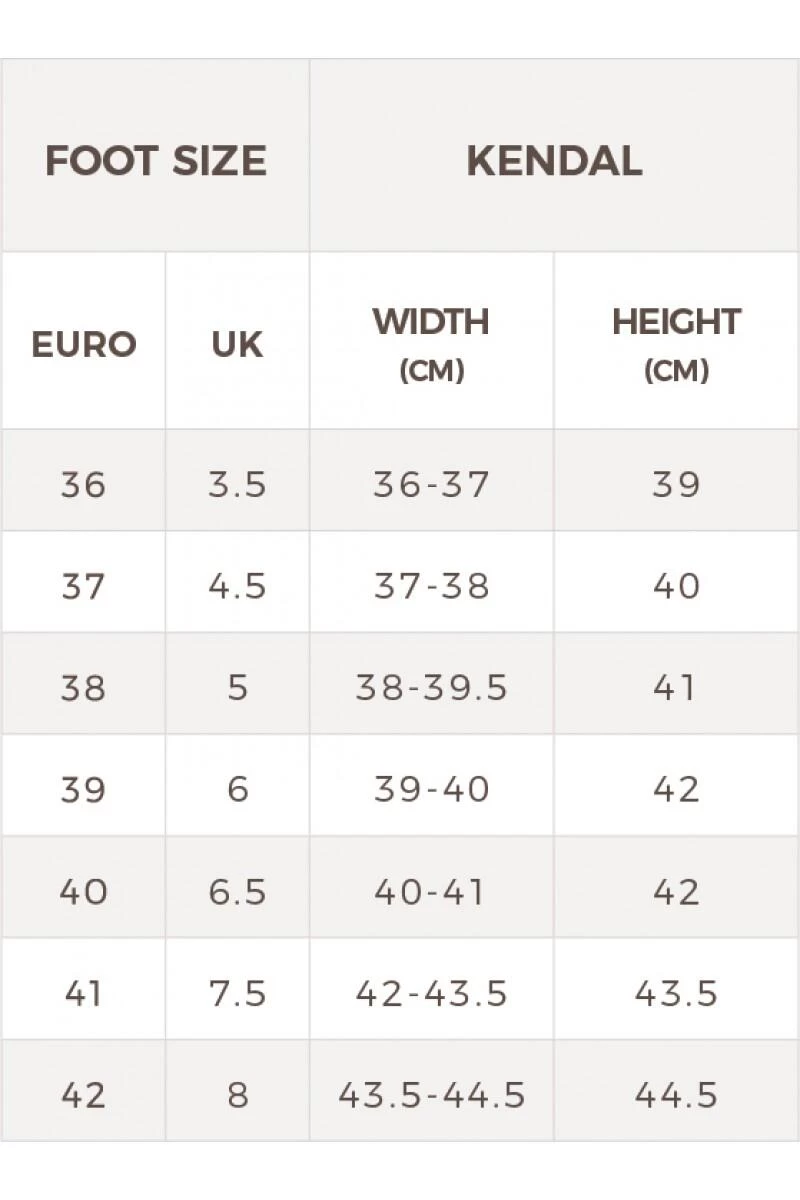Select the UK size 6 cell
The height and width of the screenshot is (1200, 800).
tap(237, 789)
